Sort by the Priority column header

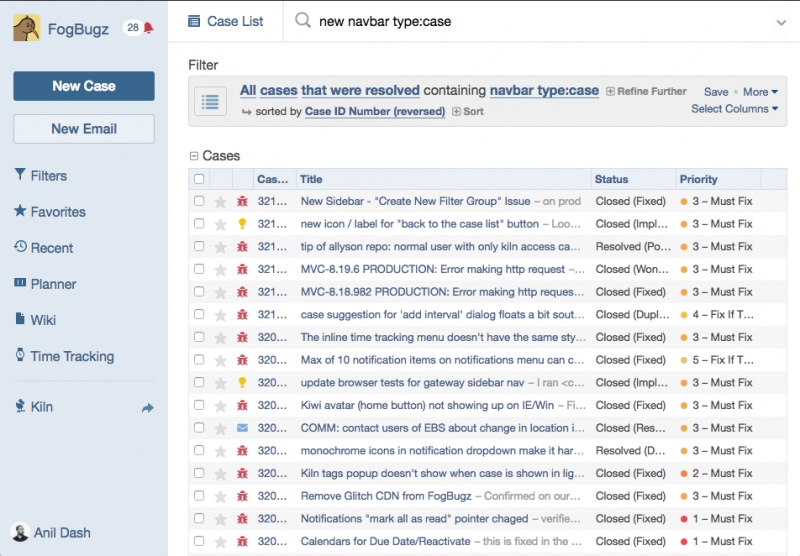point(718,179)
